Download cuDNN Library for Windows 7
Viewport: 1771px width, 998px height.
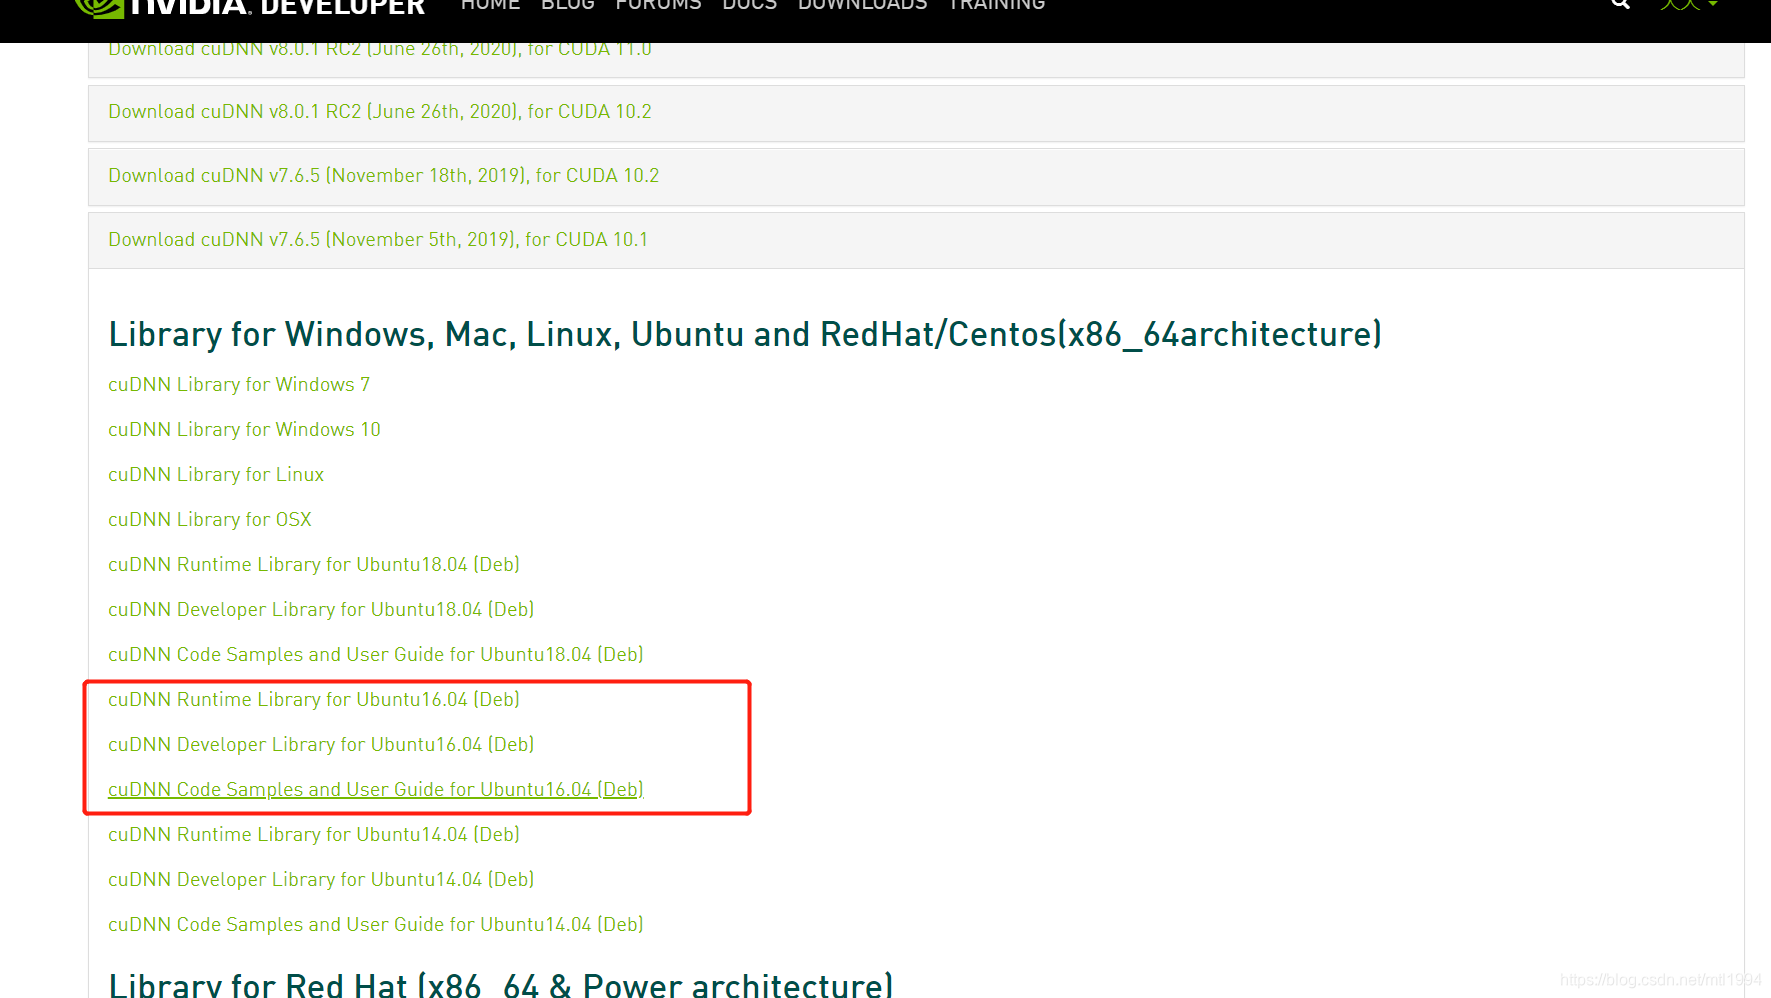(239, 385)
